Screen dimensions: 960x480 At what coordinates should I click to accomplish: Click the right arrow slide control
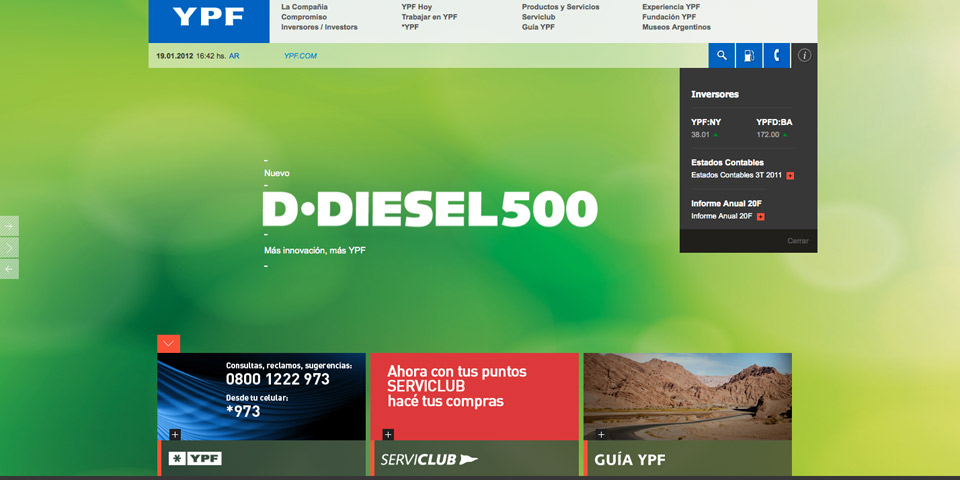tap(9, 226)
